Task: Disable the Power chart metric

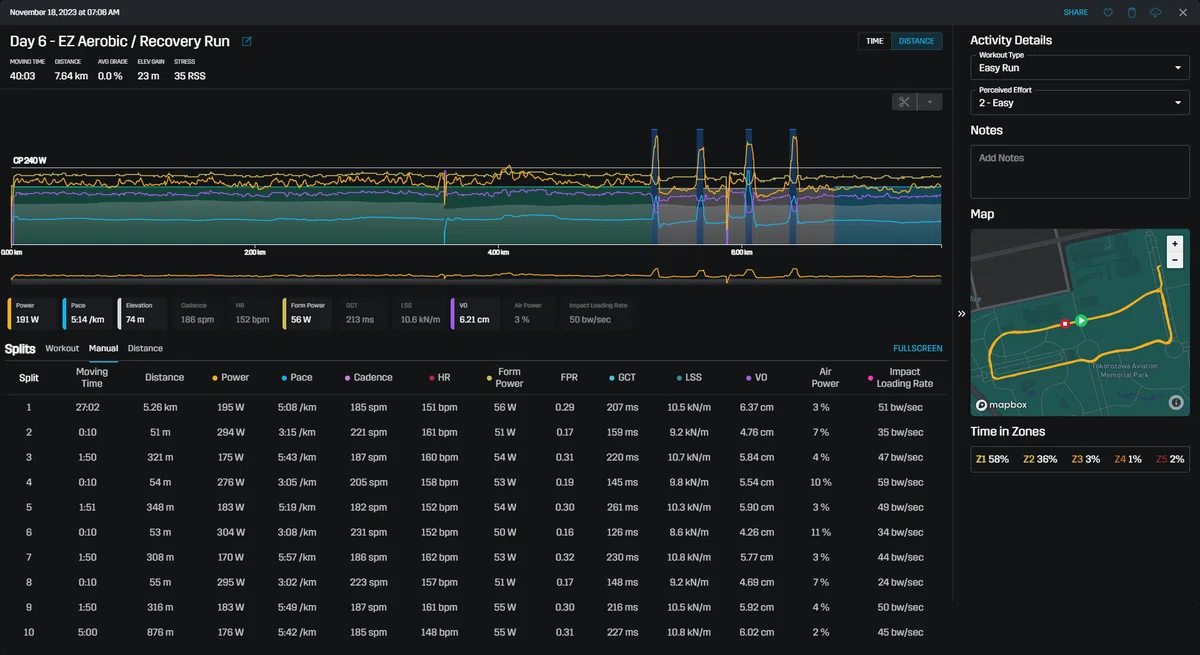Action: (x=33, y=314)
